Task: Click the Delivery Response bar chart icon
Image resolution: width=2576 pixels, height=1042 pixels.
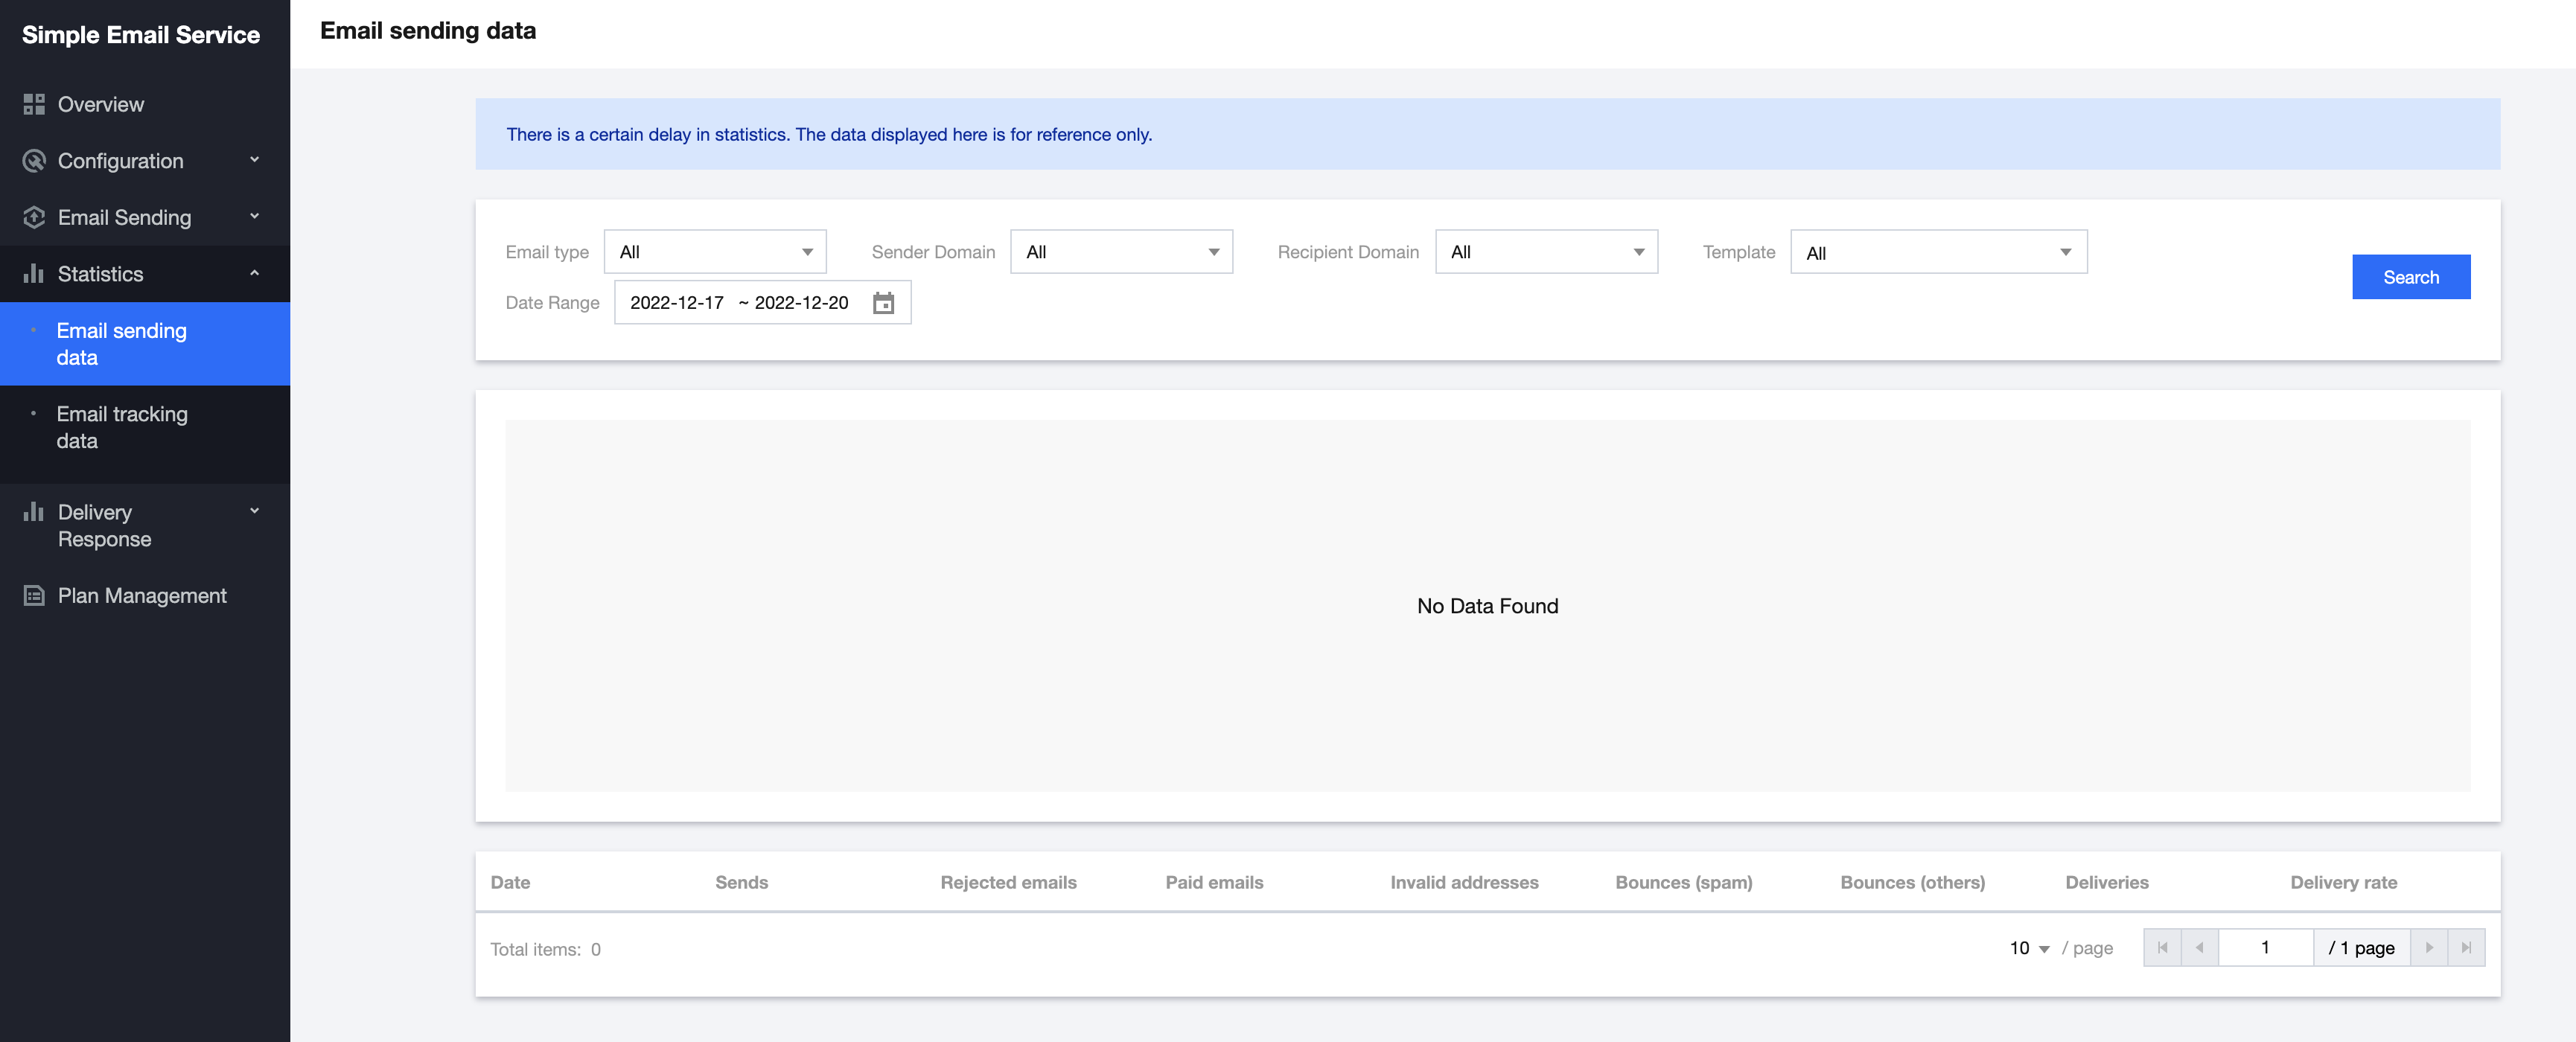Action: (34, 512)
